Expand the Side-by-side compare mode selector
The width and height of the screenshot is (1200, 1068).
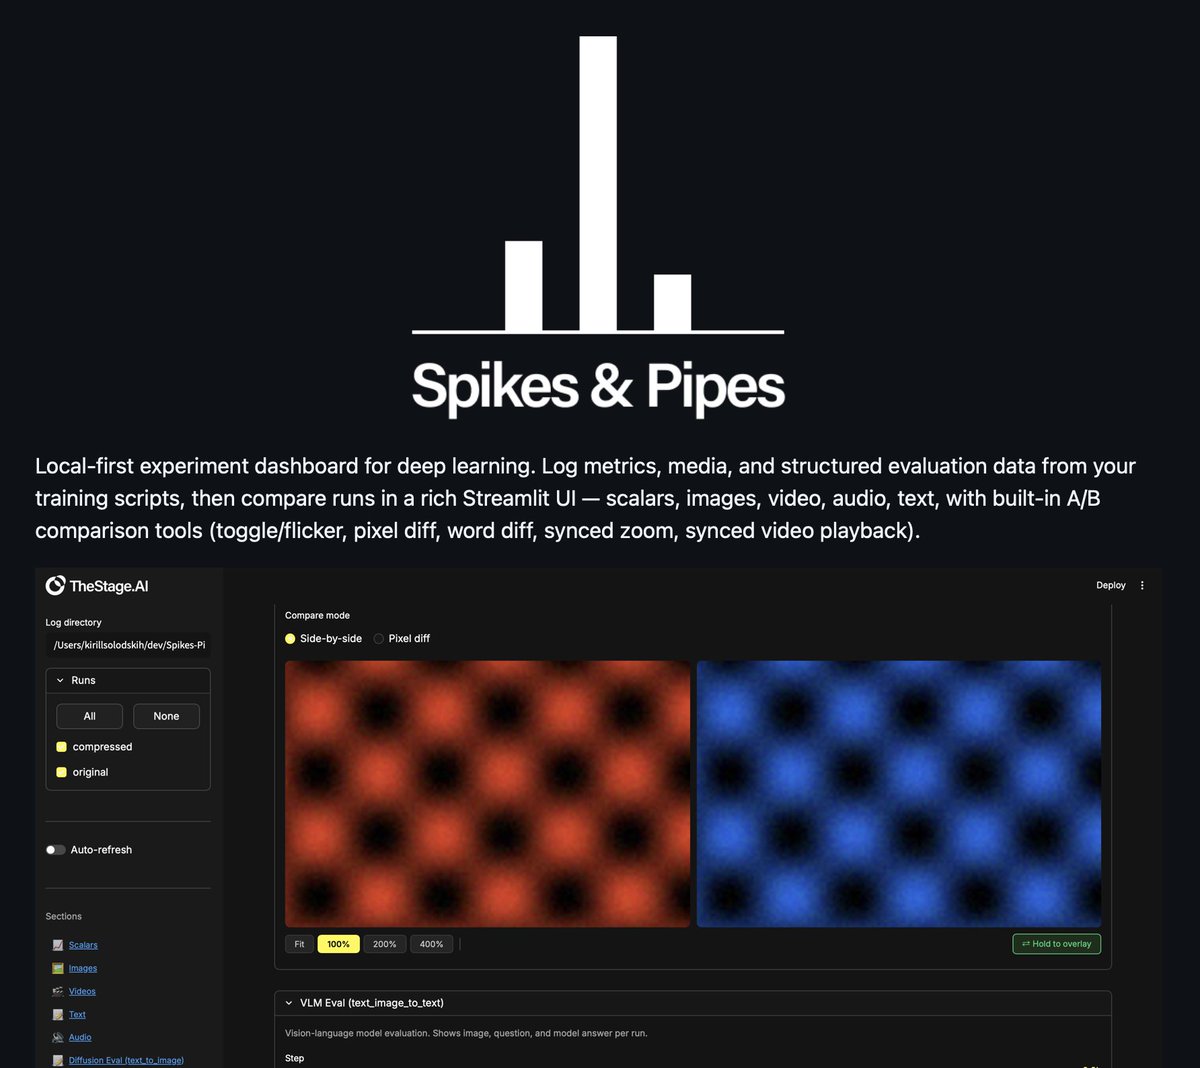click(x=289, y=638)
